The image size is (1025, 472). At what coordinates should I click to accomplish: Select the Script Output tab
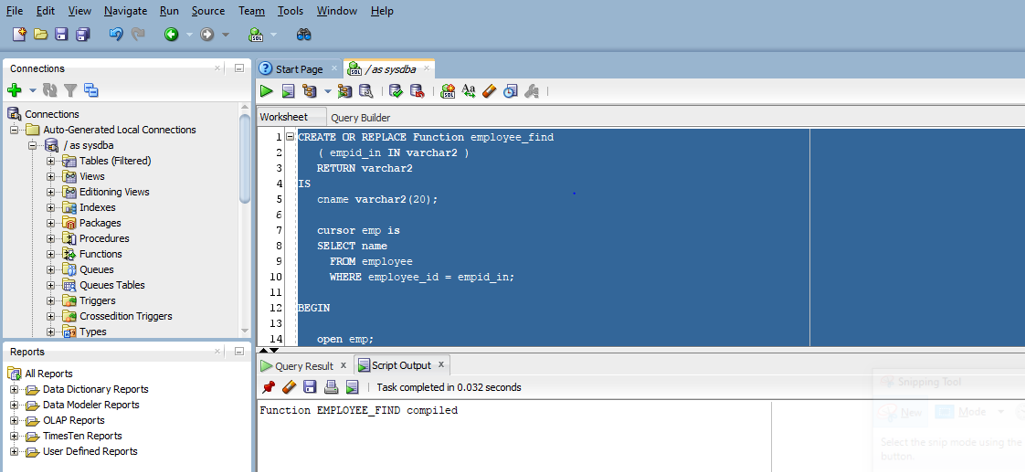[x=401, y=365]
